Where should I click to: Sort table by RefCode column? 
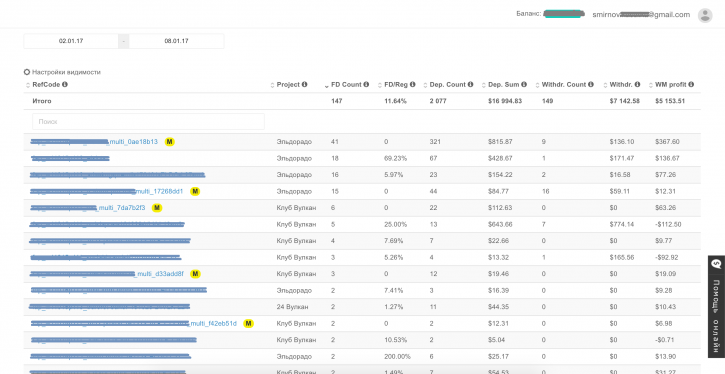pos(27,85)
